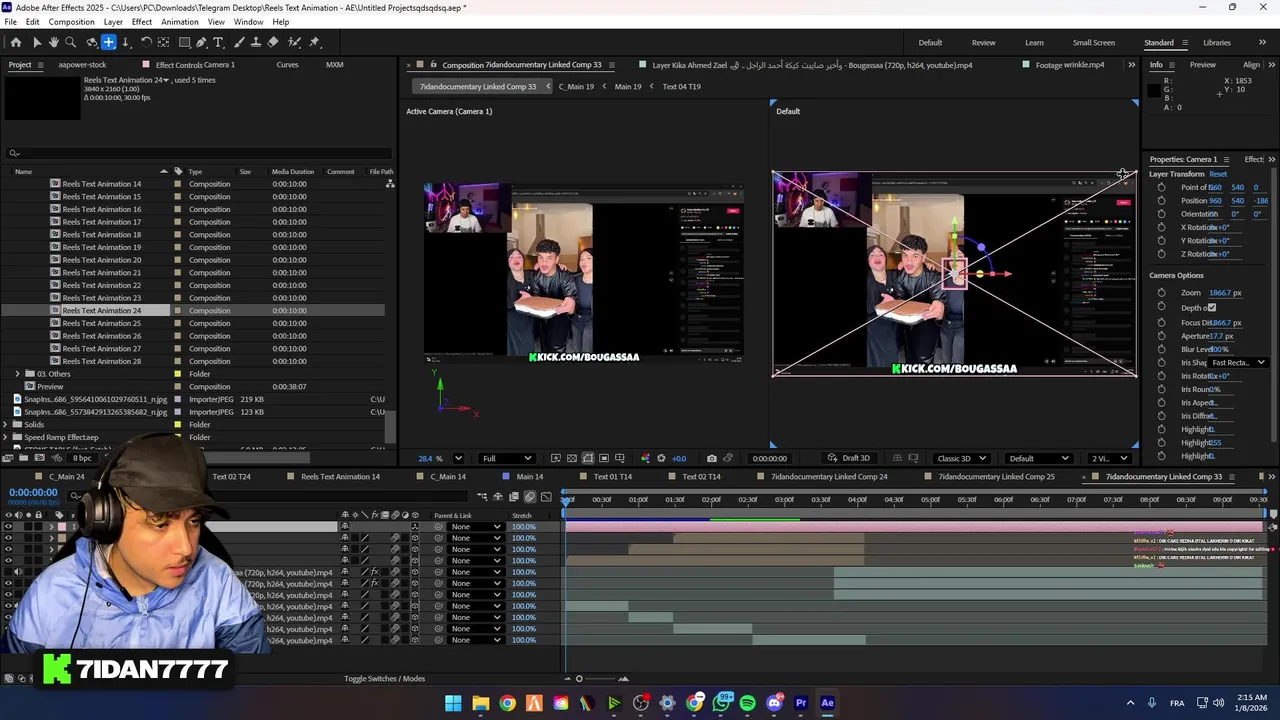Select the Hand tool
The height and width of the screenshot is (720, 1280).
[x=54, y=42]
